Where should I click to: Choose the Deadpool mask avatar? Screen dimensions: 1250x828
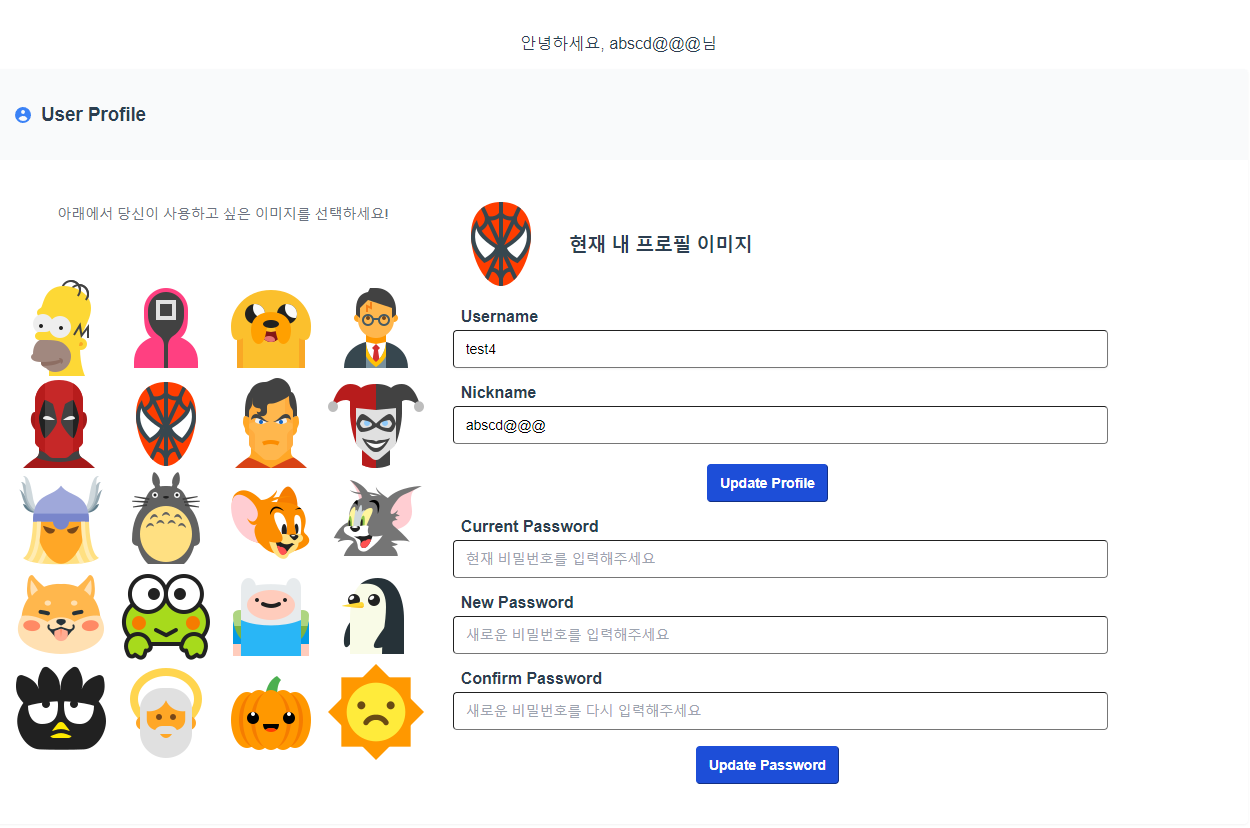pos(61,424)
